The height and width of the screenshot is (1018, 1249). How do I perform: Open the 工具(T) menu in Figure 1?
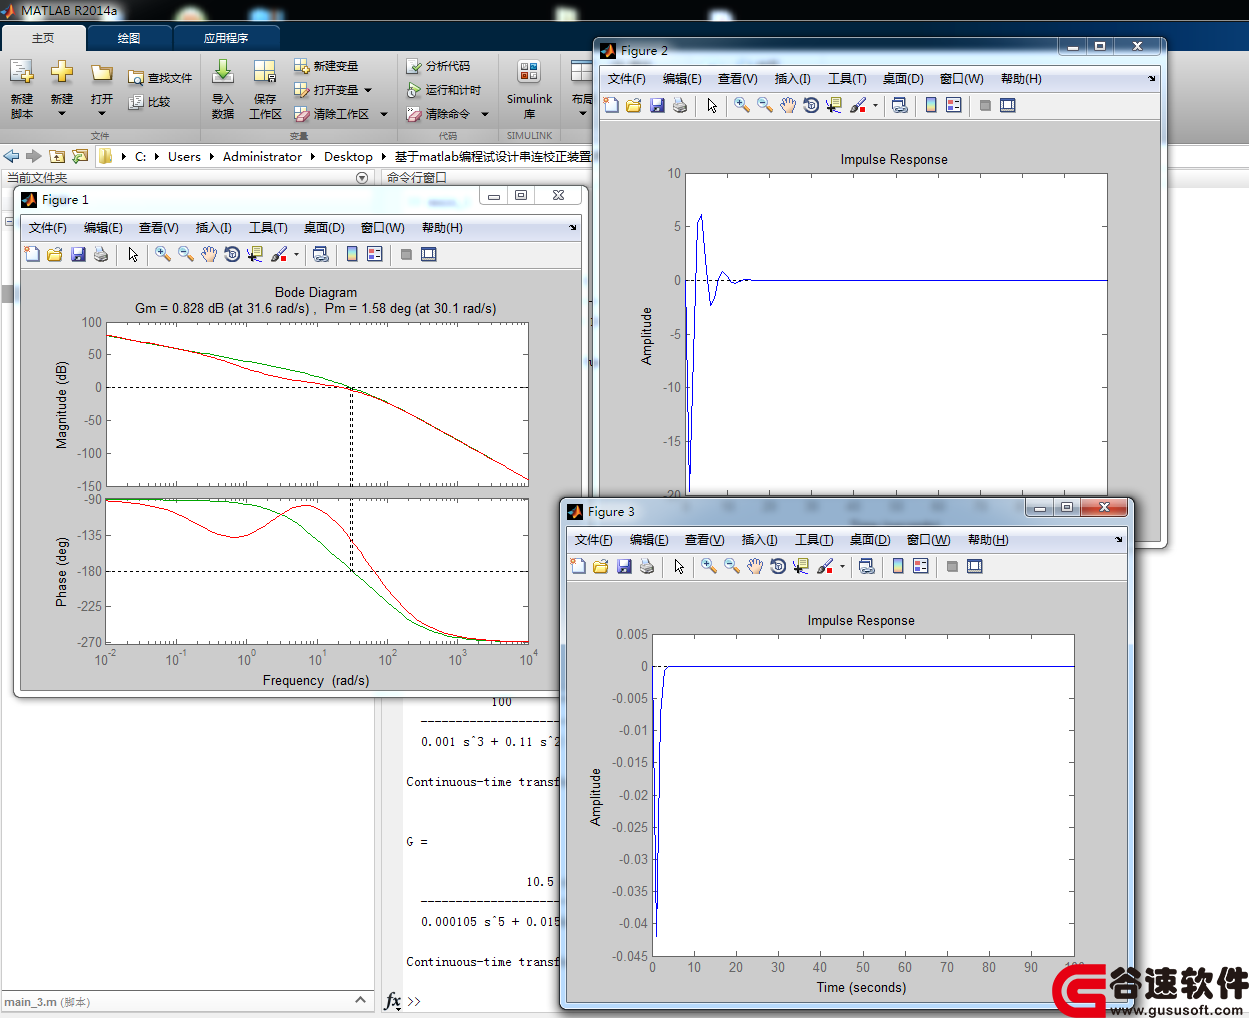pyautogui.click(x=268, y=228)
